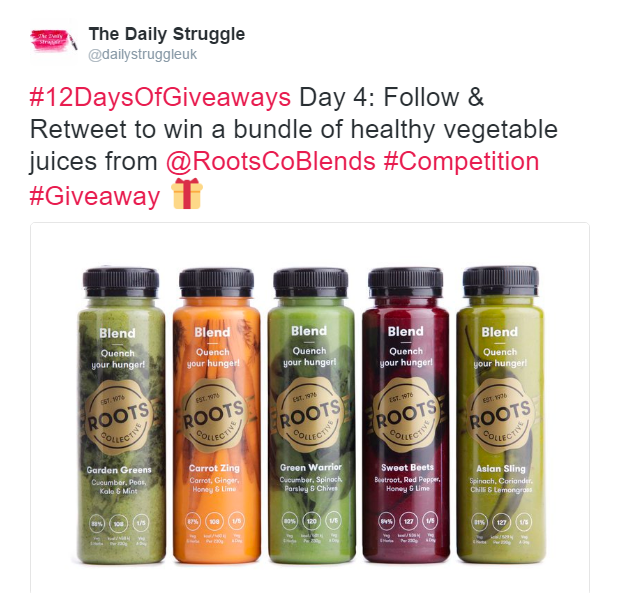
Task: Open the @dailystruggleuk handle link
Action: 143,54
